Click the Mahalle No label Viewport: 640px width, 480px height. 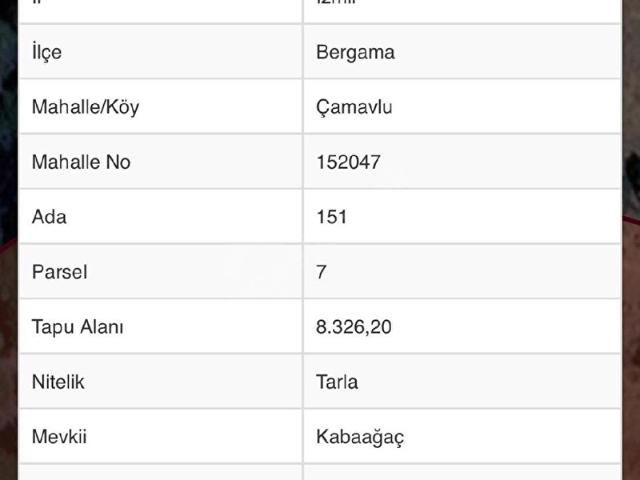(81, 162)
